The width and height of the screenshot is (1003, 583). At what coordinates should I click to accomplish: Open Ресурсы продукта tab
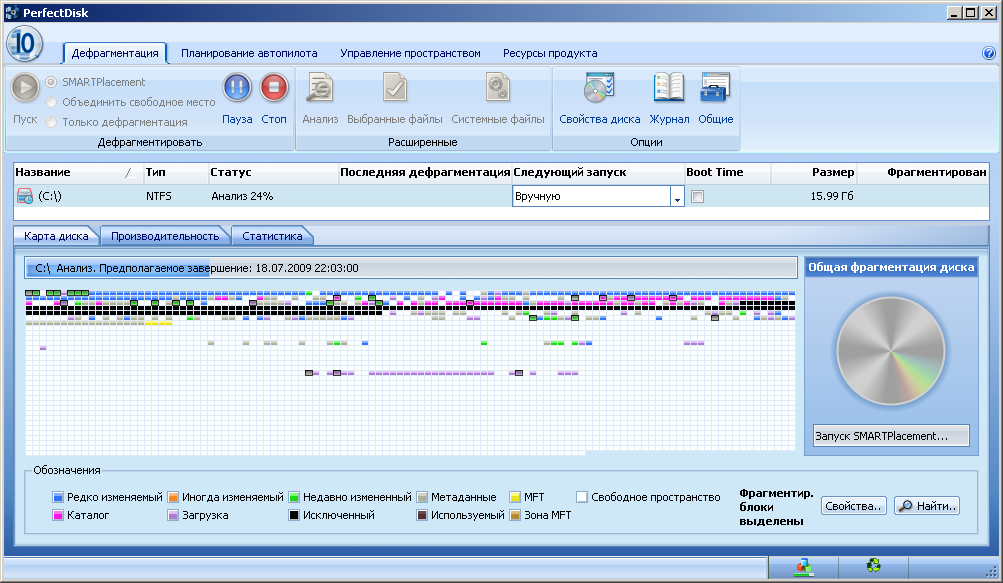coord(550,53)
